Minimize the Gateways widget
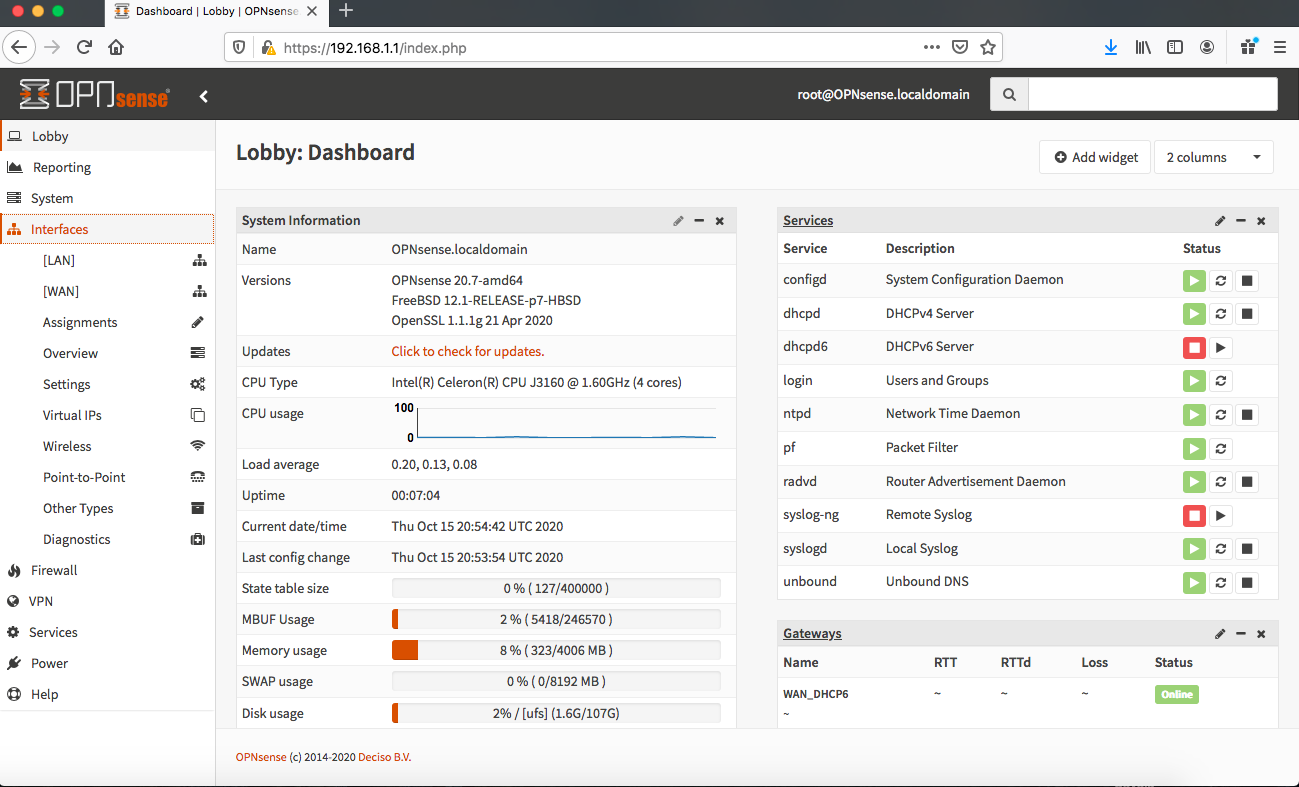The width and height of the screenshot is (1299, 787). 1241,634
